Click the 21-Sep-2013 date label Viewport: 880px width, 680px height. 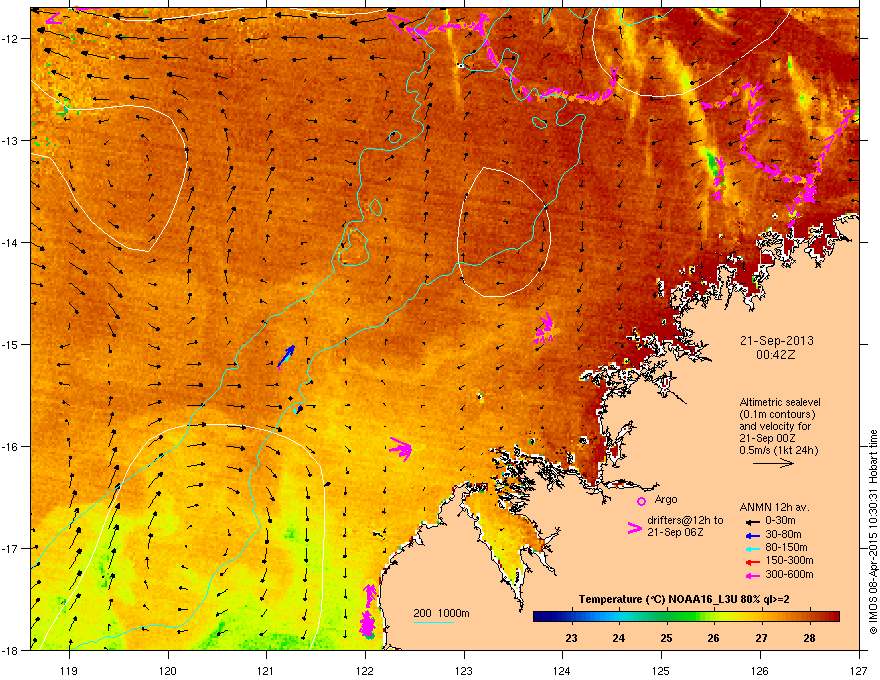[x=776, y=341]
